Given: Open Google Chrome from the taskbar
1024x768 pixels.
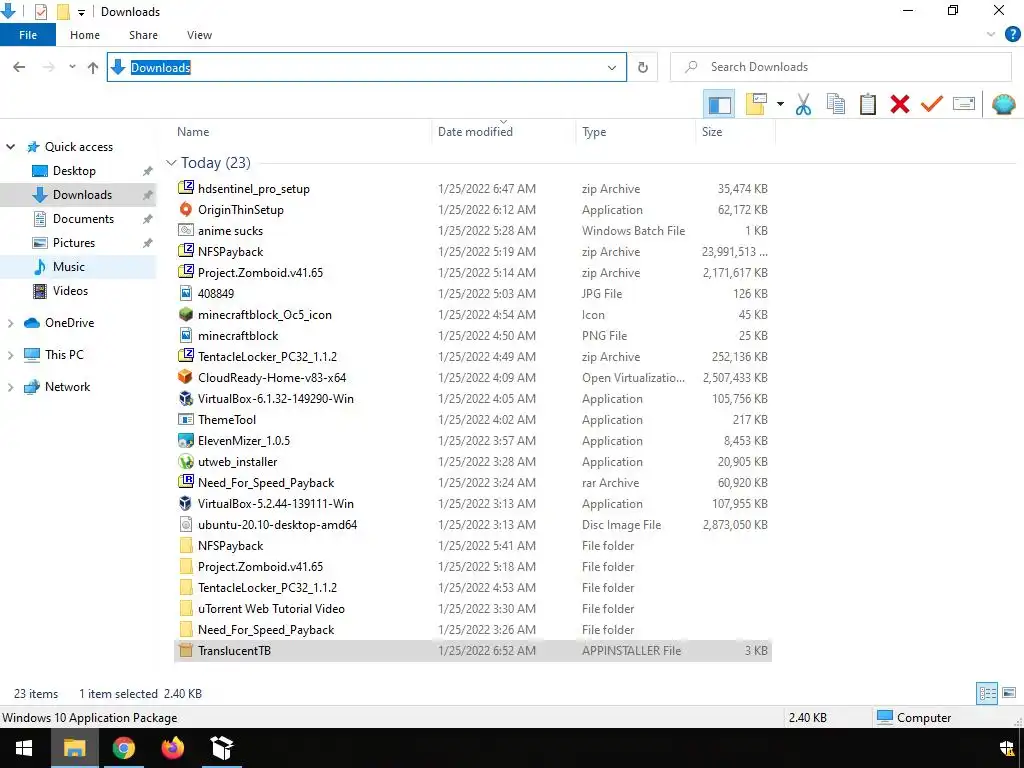Looking at the screenshot, I should (123, 748).
